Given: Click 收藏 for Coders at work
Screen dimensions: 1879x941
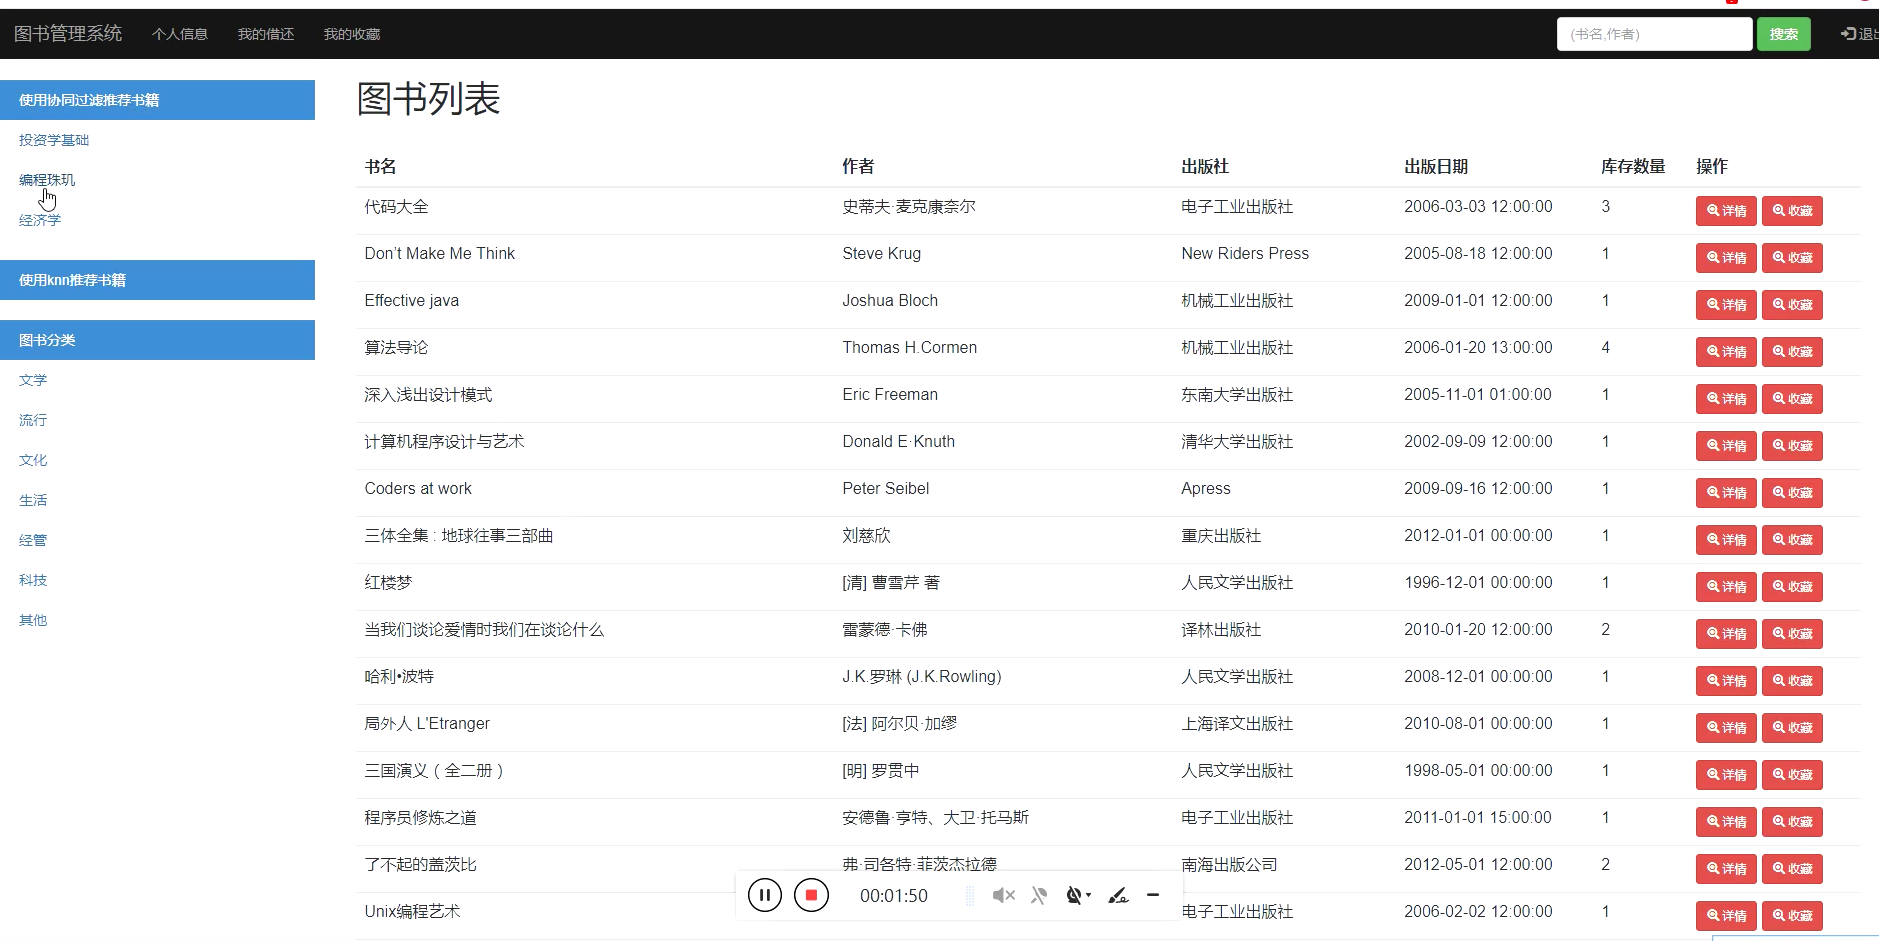Looking at the screenshot, I should tap(1792, 493).
